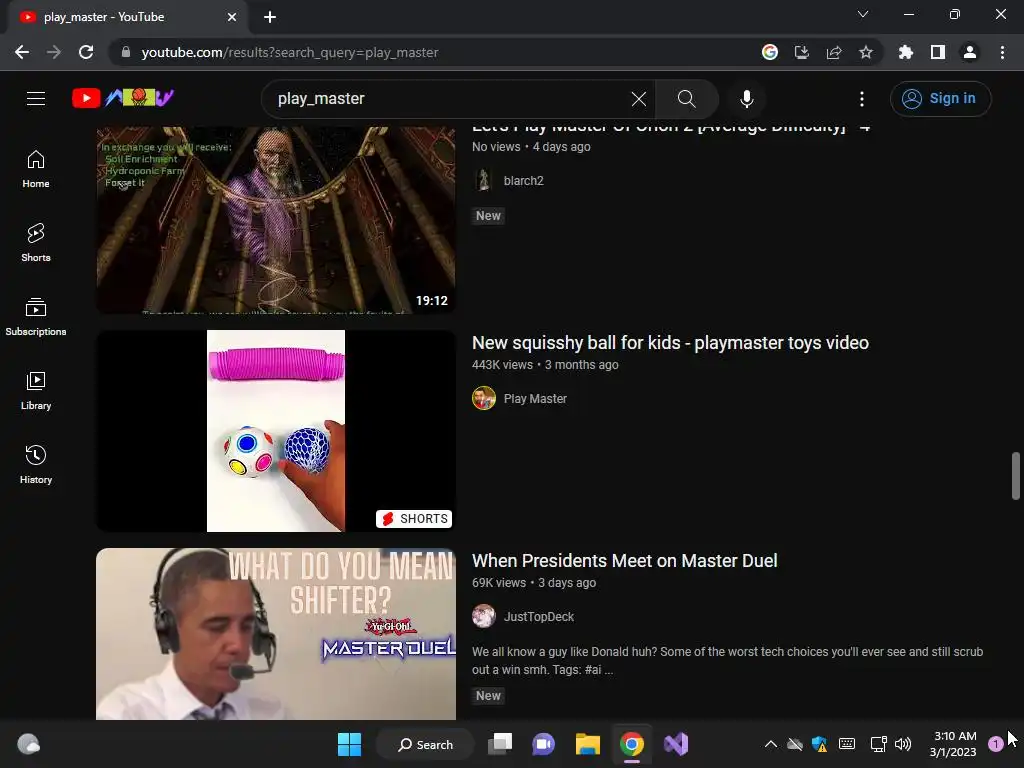The width and height of the screenshot is (1024, 768).
Task: Click blarch2 channel avatar
Action: (484, 180)
